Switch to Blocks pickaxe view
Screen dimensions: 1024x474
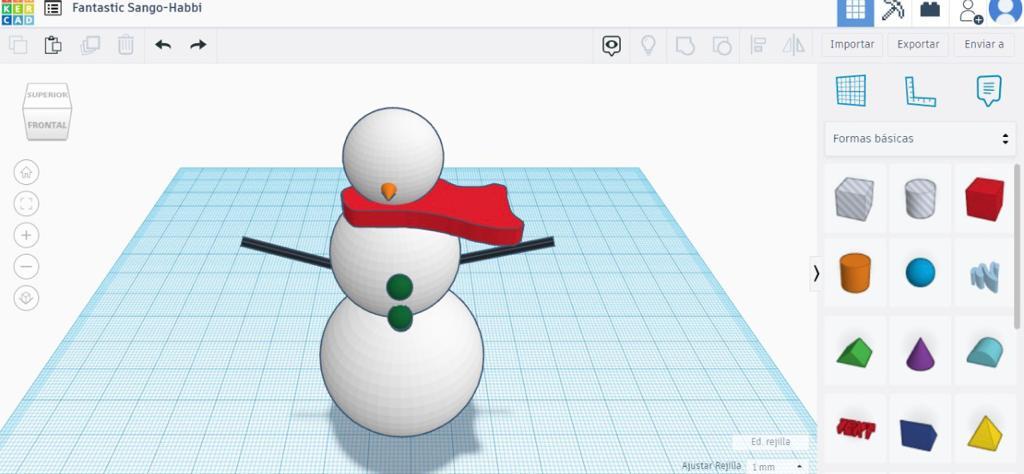tap(893, 10)
